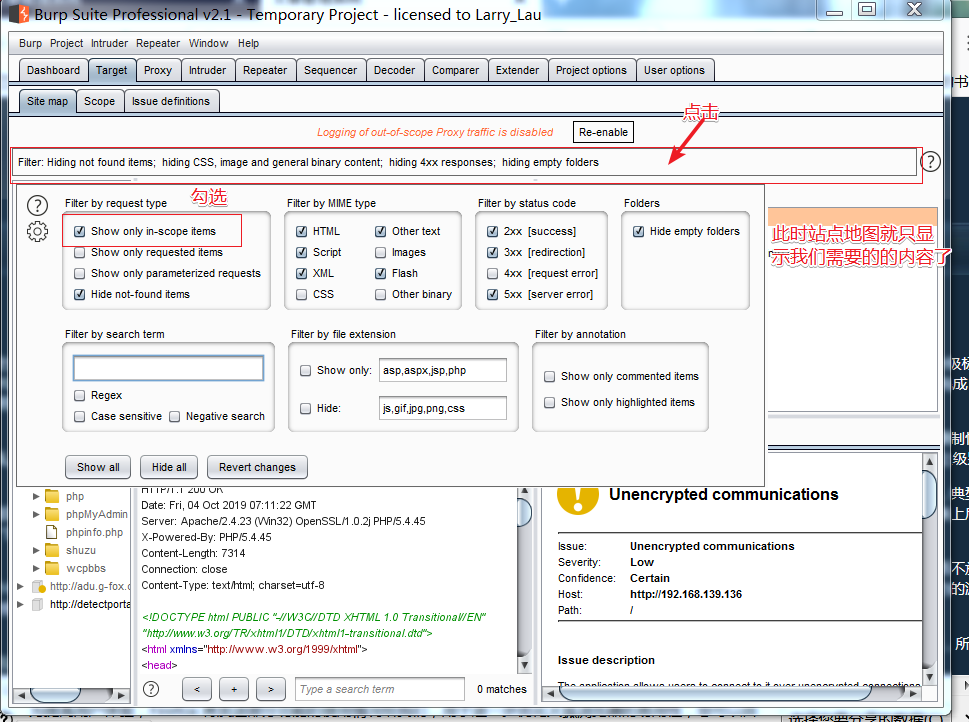Select the wcpbbs folder icon
Screen dimensions: 969x722
tap(53, 568)
